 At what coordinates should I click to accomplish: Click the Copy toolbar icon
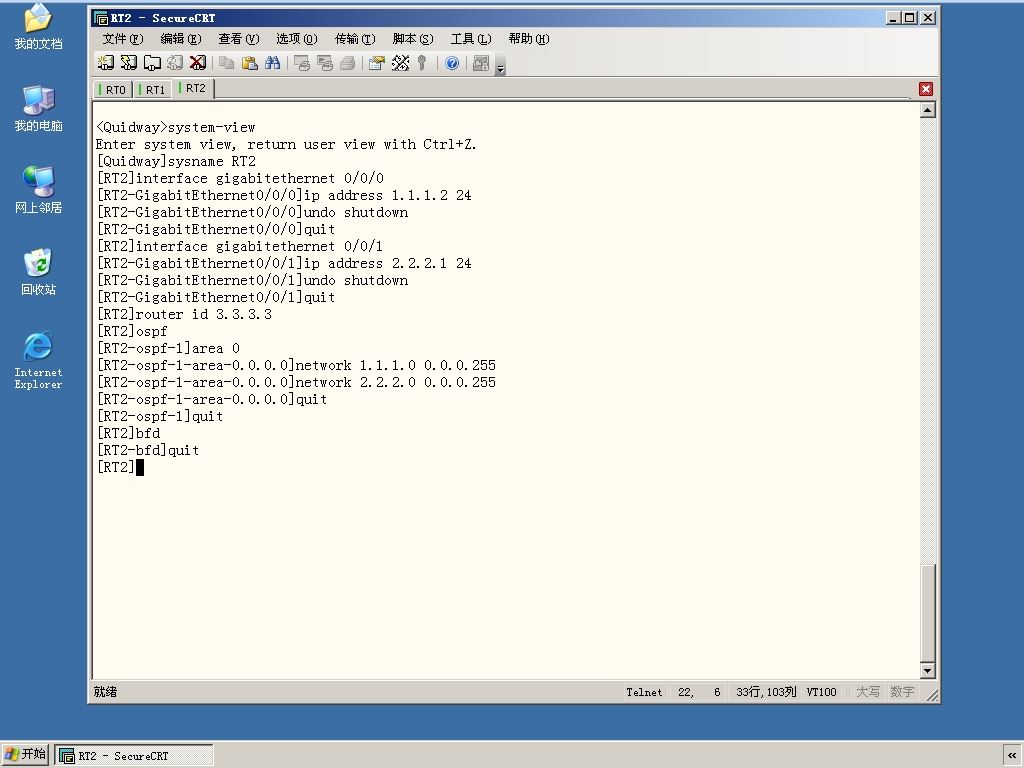pos(227,63)
